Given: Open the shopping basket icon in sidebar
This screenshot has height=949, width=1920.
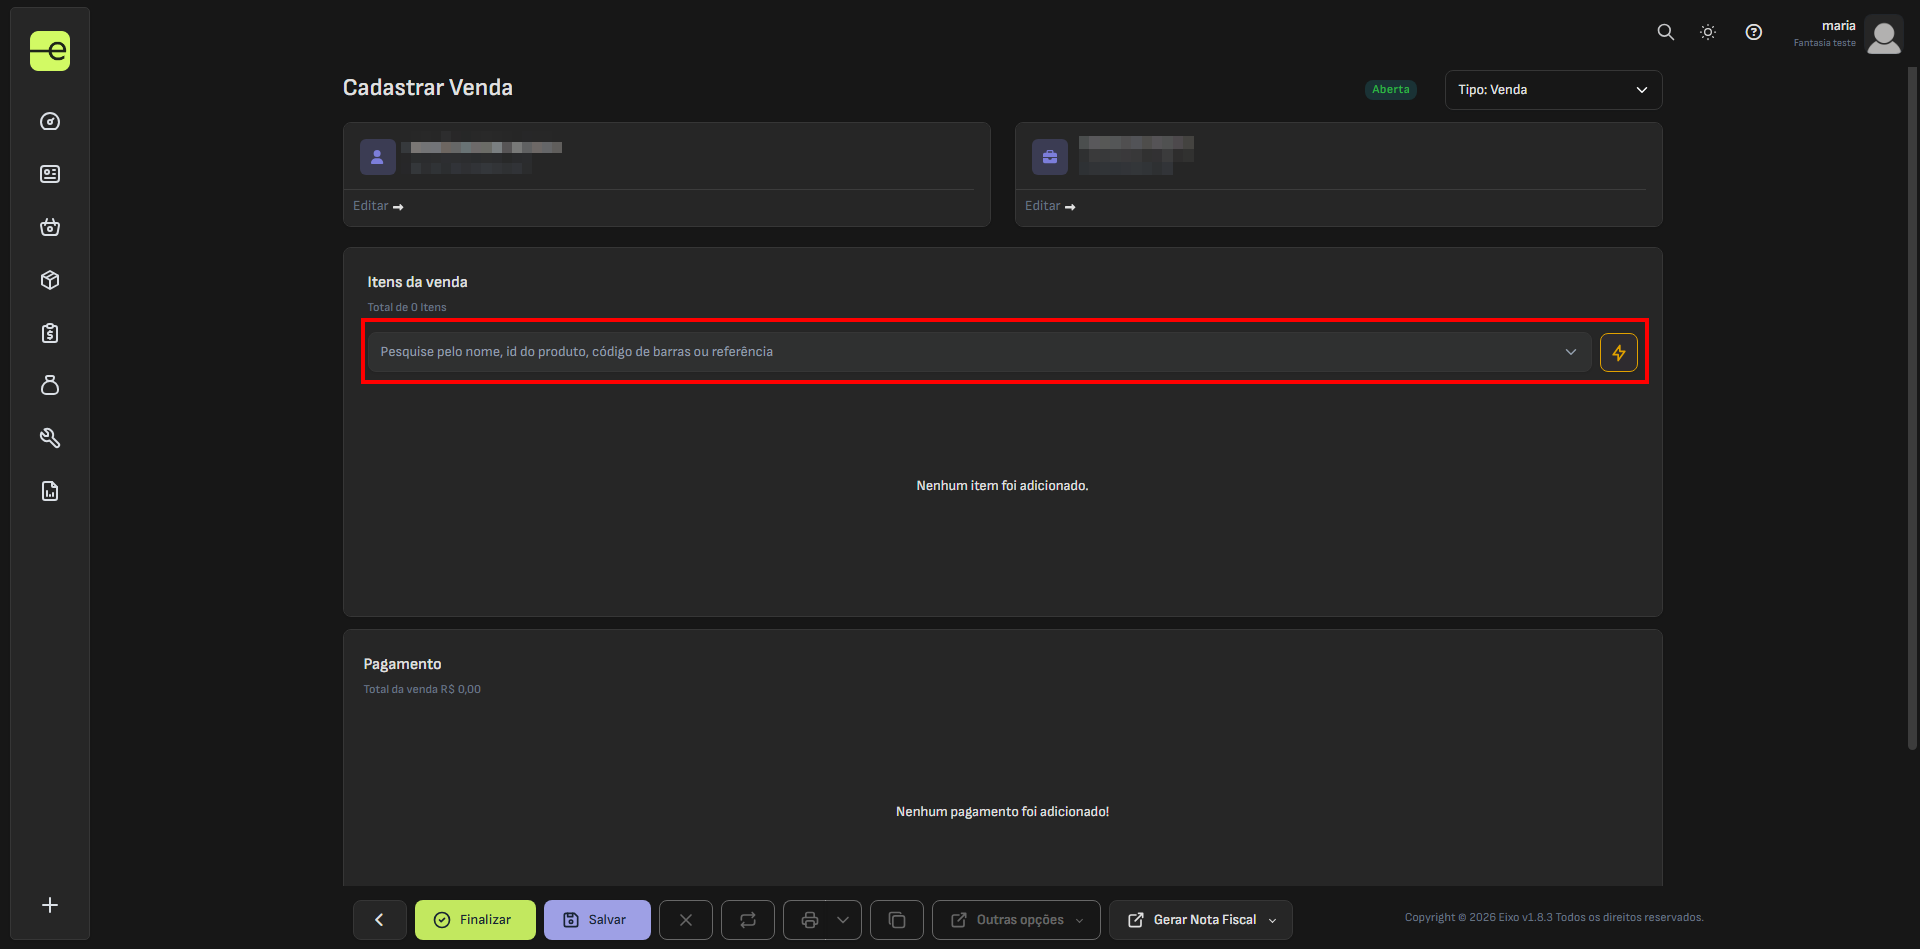Looking at the screenshot, I should 50,227.
